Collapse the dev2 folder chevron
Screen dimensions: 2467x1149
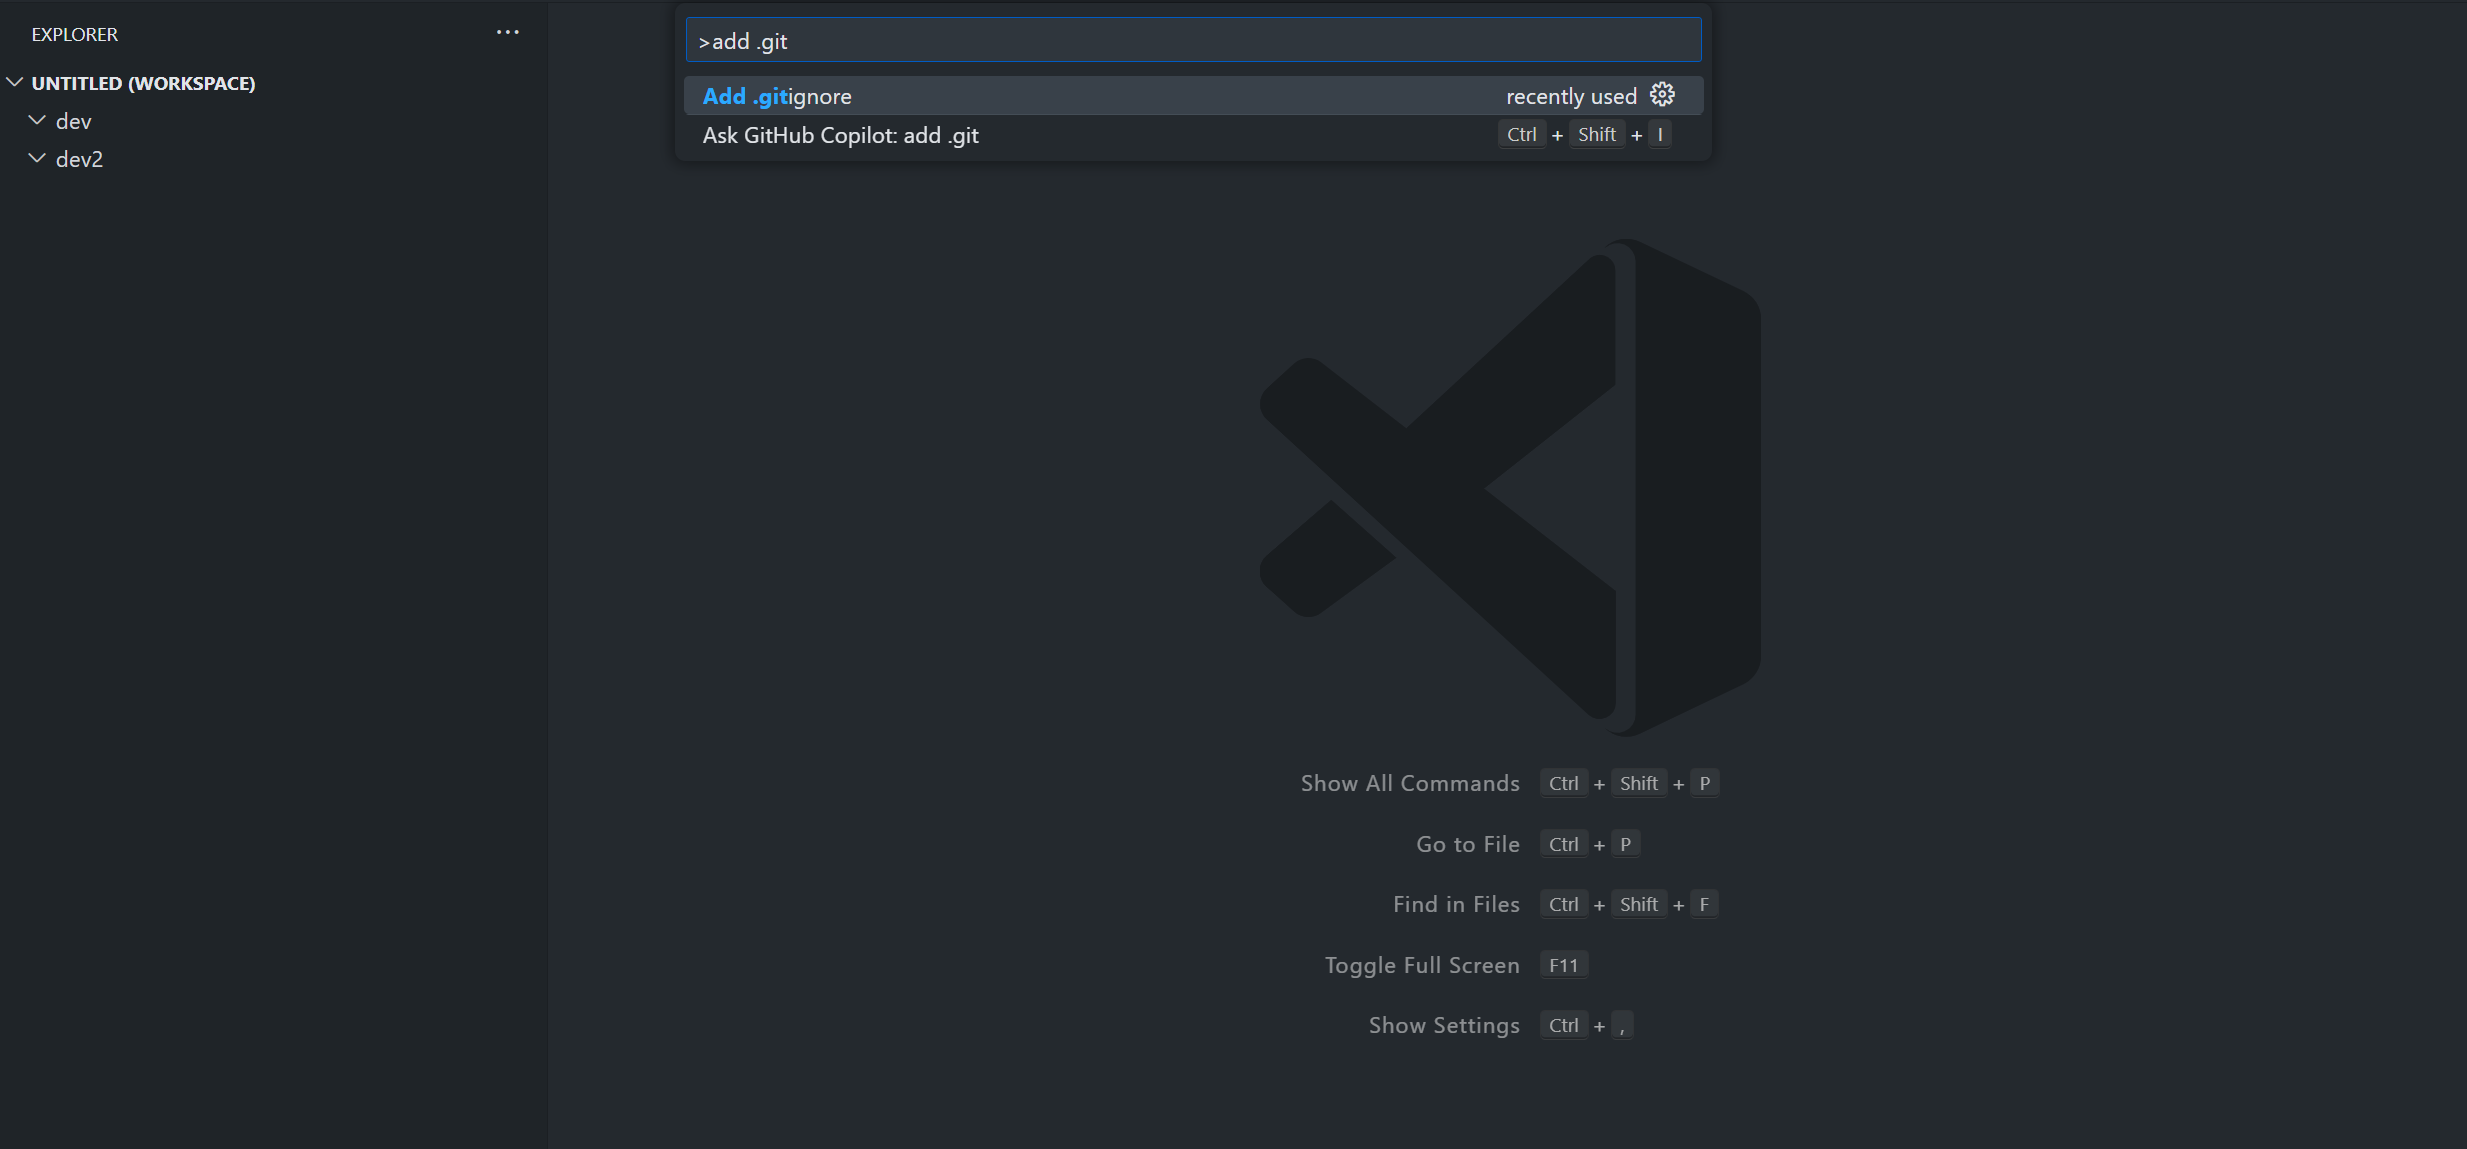click(x=38, y=159)
